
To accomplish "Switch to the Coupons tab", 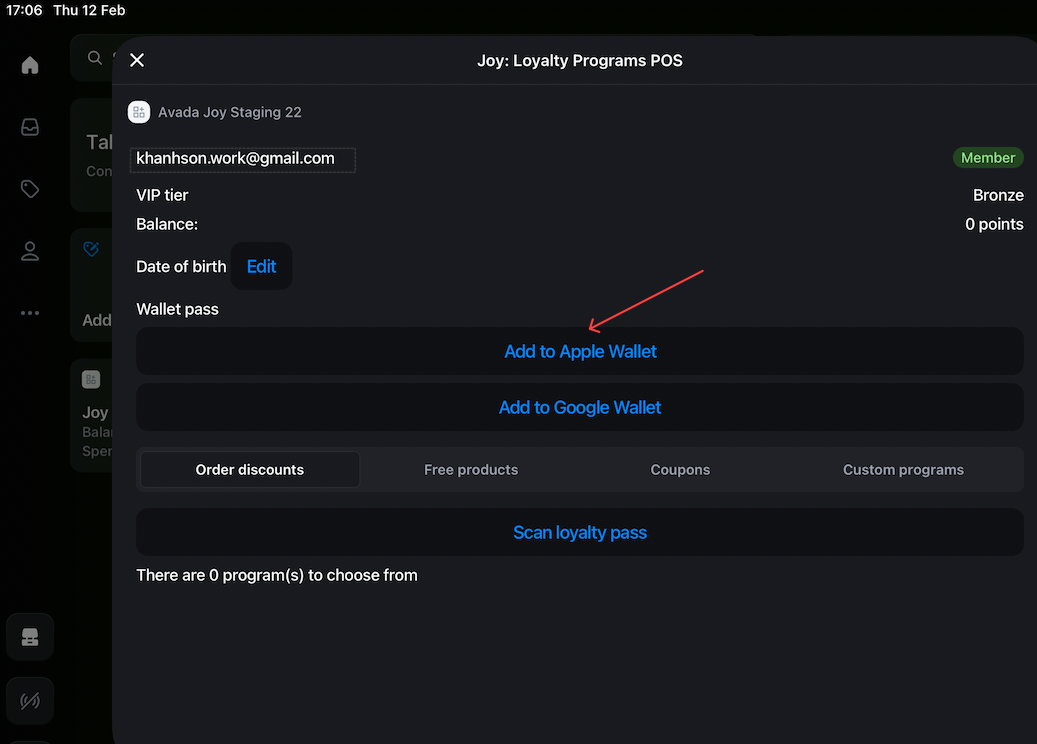I will [x=680, y=469].
